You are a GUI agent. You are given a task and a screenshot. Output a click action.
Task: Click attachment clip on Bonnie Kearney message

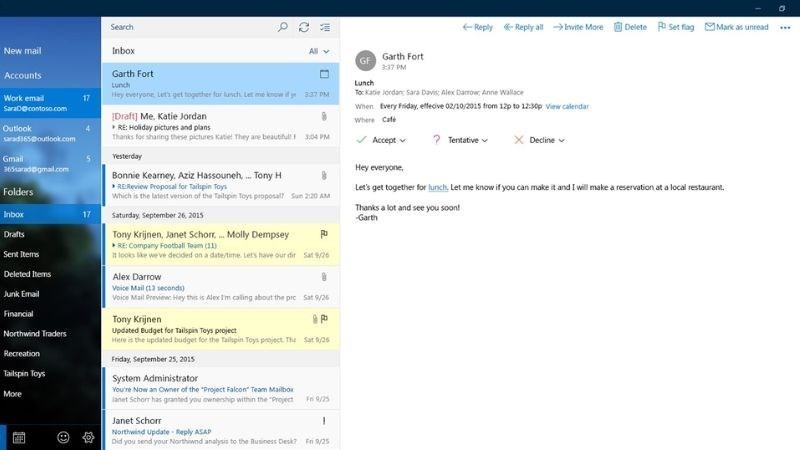point(324,176)
